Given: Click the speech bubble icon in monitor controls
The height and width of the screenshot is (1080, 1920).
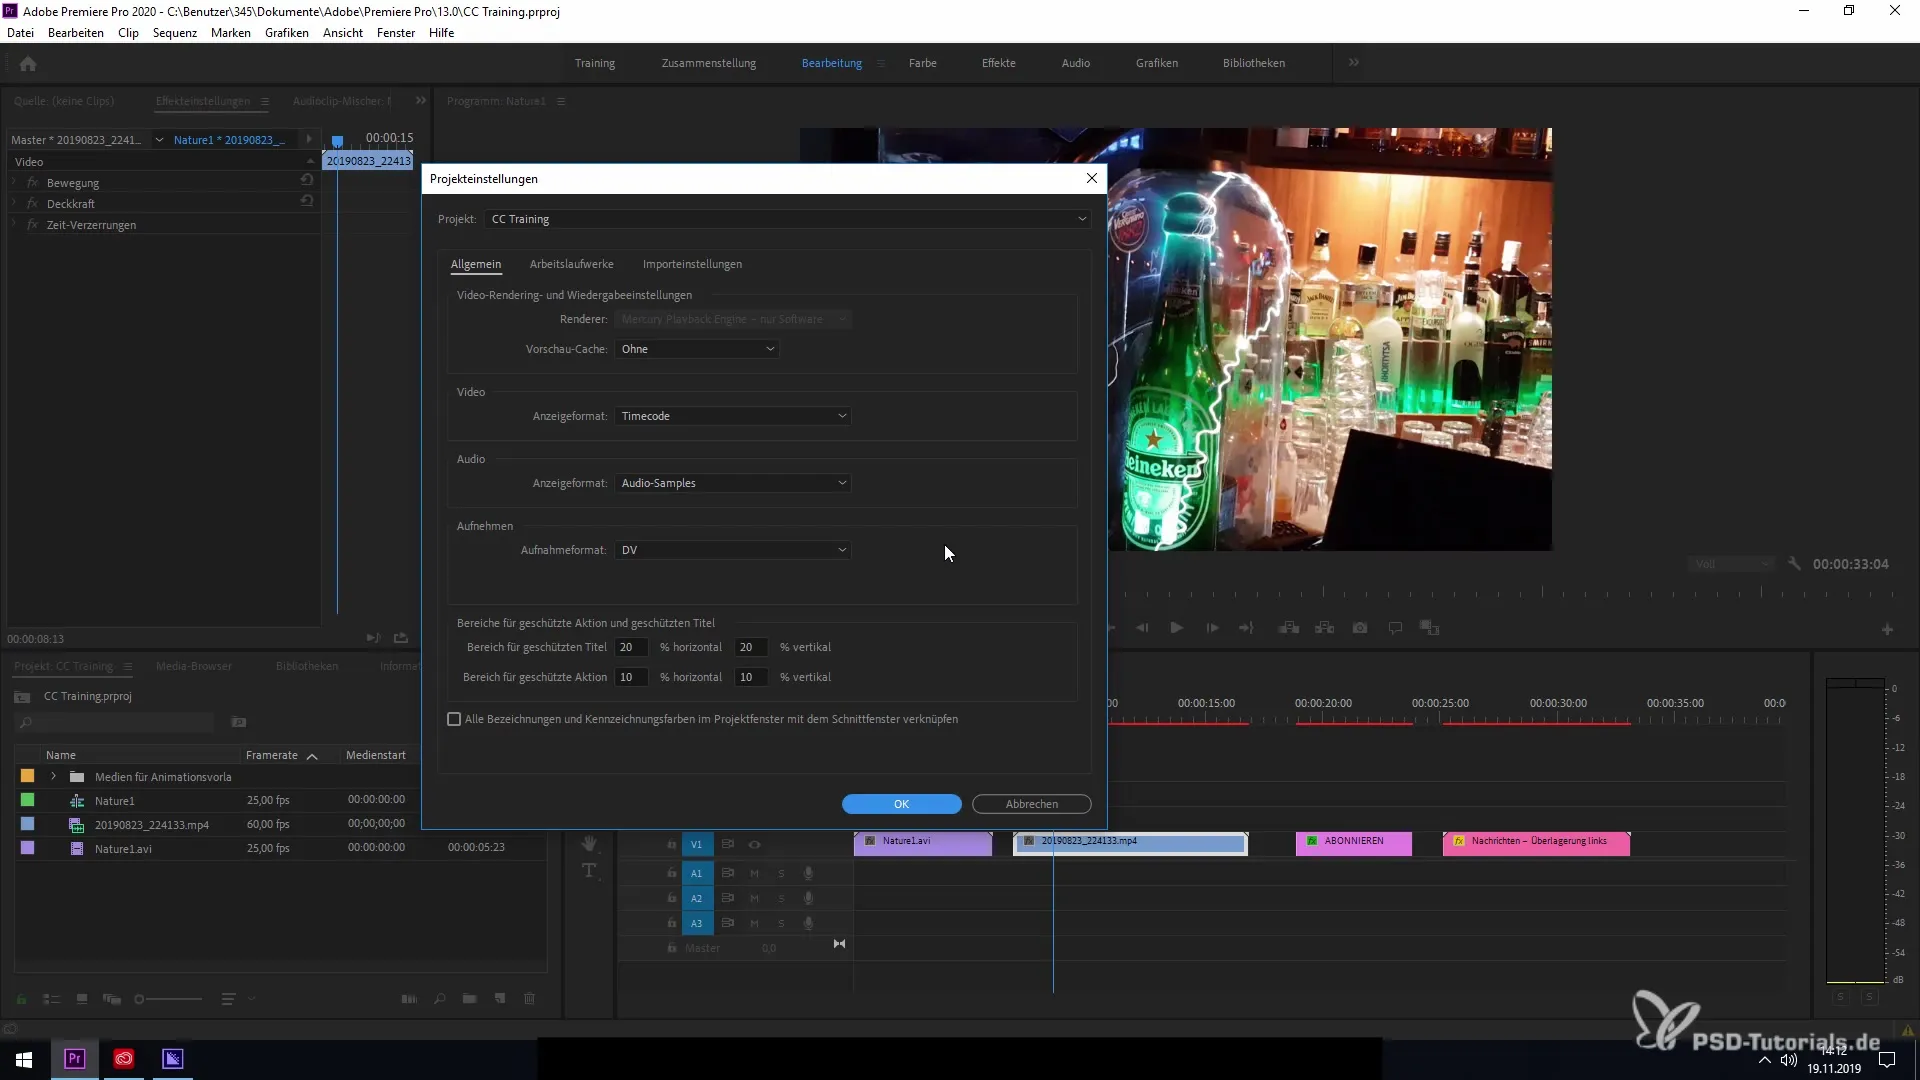Looking at the screenshot, I should click(x=1395, y=628).
